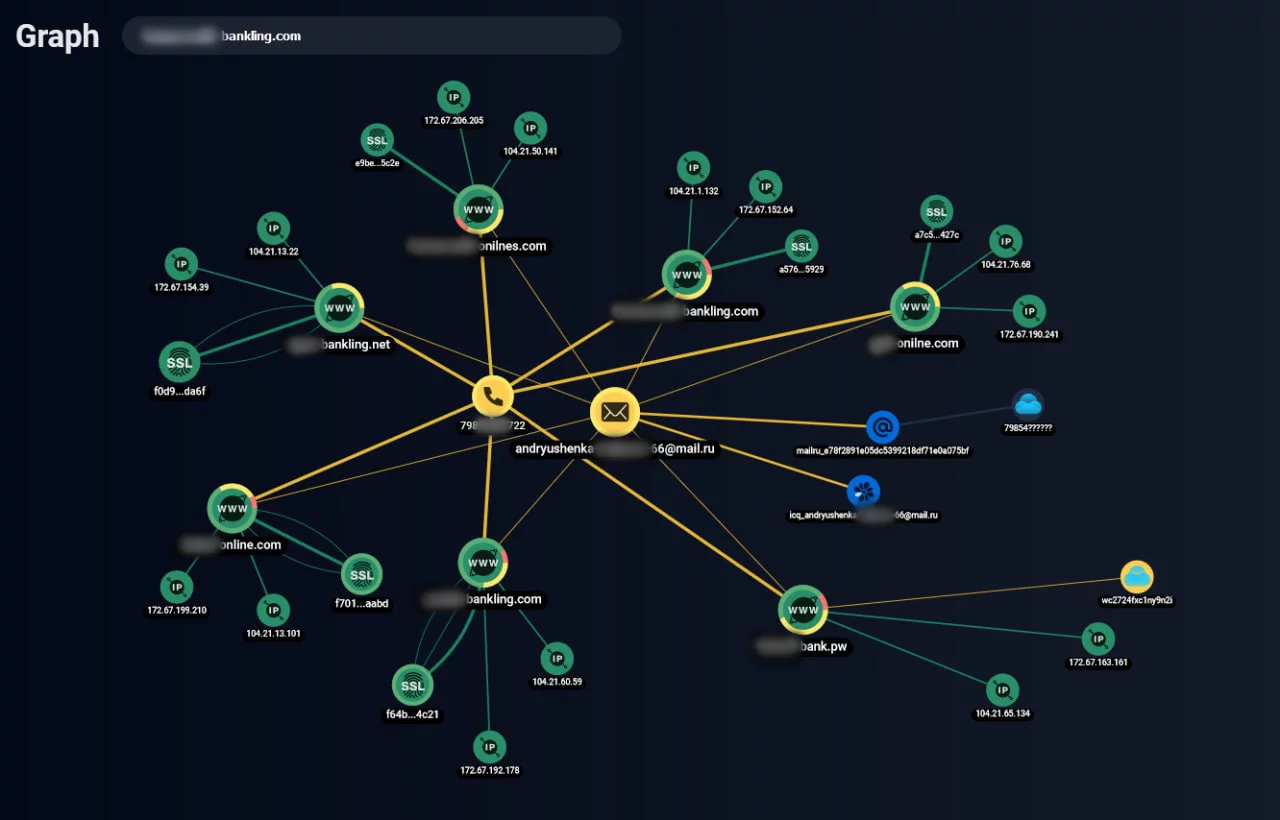Select the IP node 172.67.190.241
The height and width of the screenshot is (820, 1280).
coord(1029,311)
